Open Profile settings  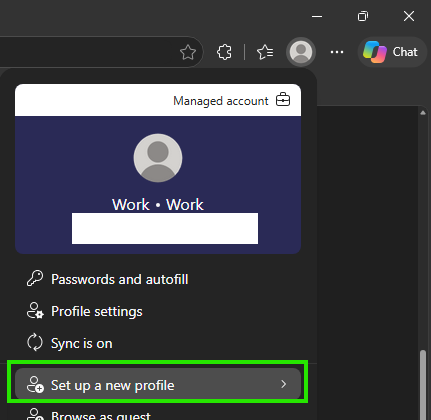158,311
